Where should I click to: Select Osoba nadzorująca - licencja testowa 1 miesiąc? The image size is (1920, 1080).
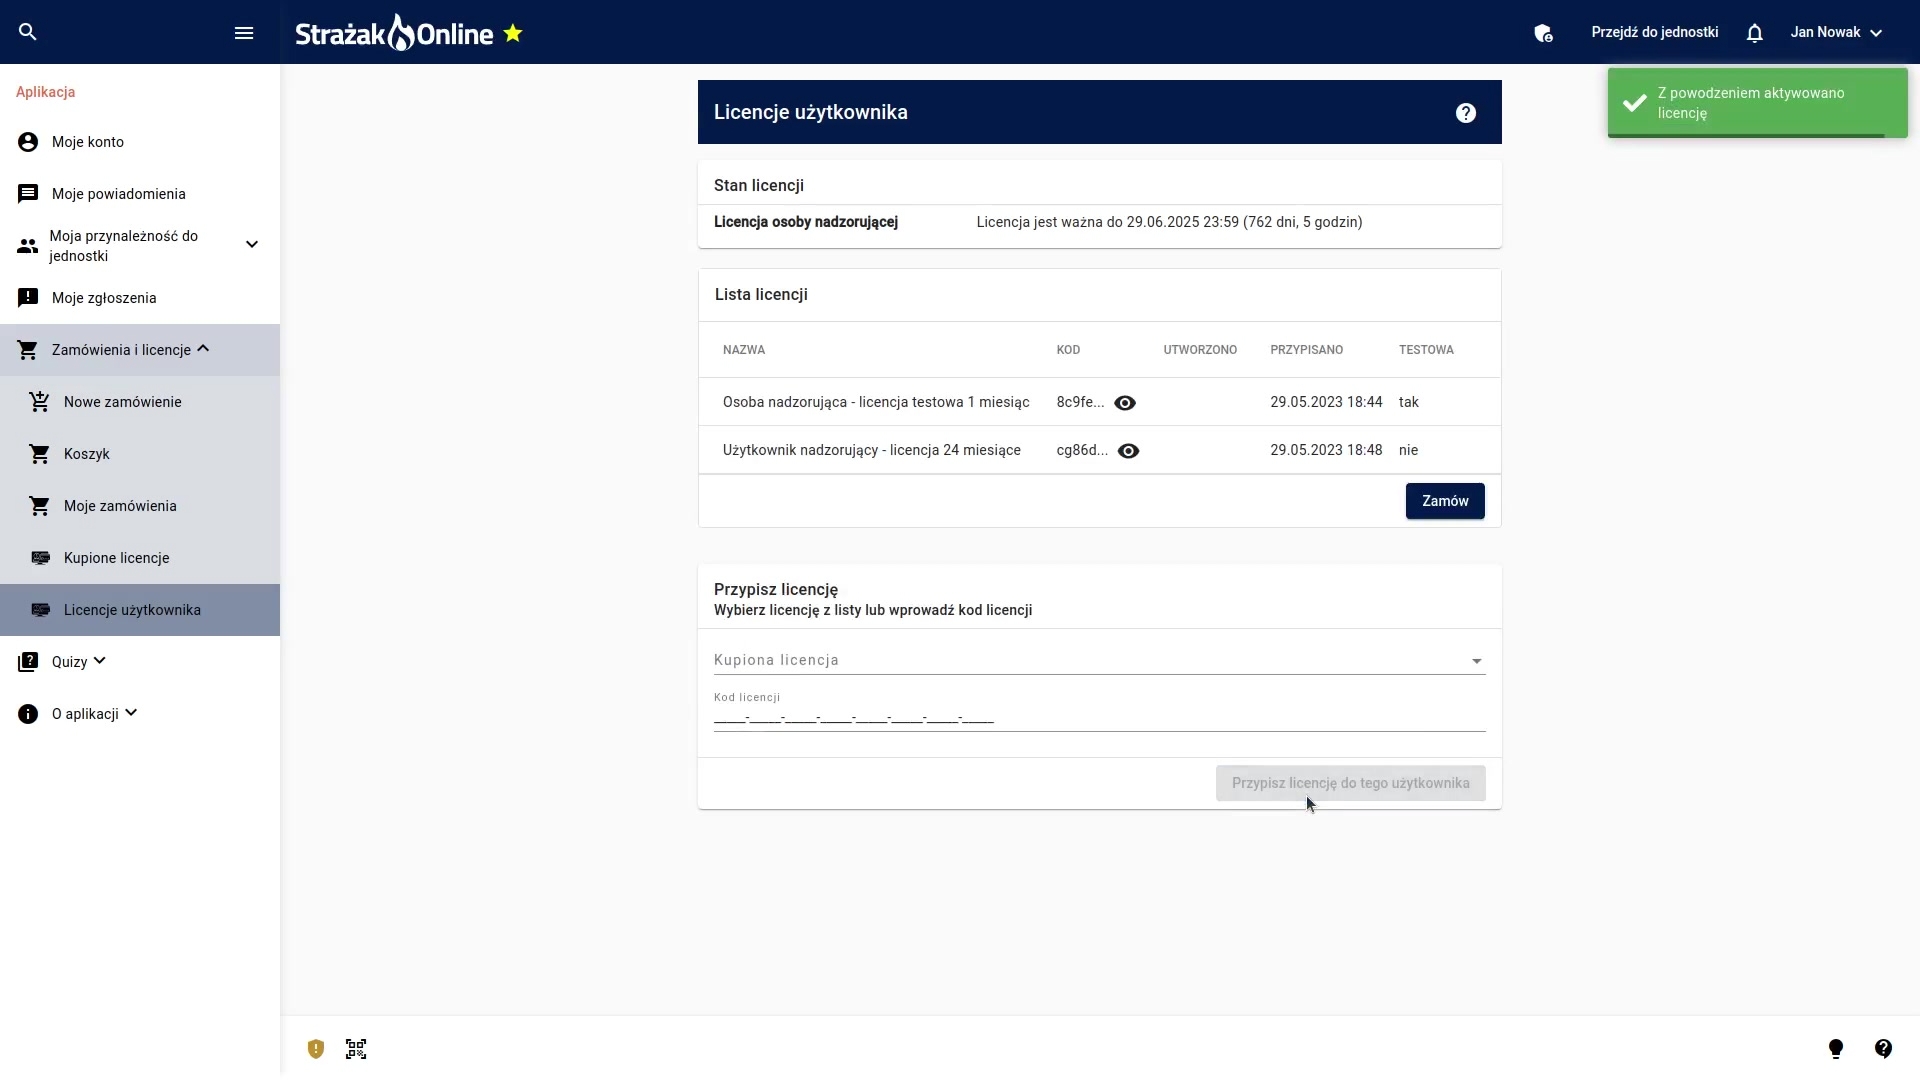(876, 402)
